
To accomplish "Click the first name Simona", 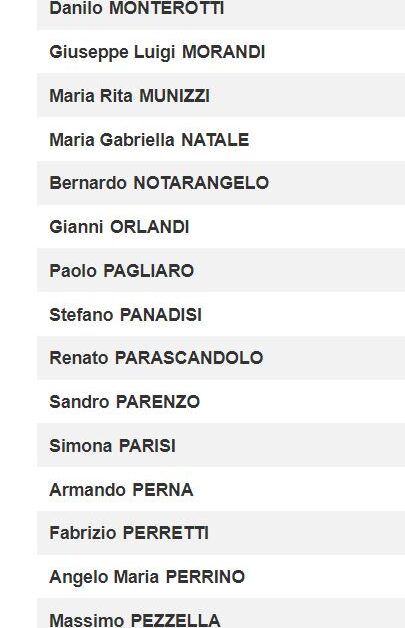I will 81,445.
